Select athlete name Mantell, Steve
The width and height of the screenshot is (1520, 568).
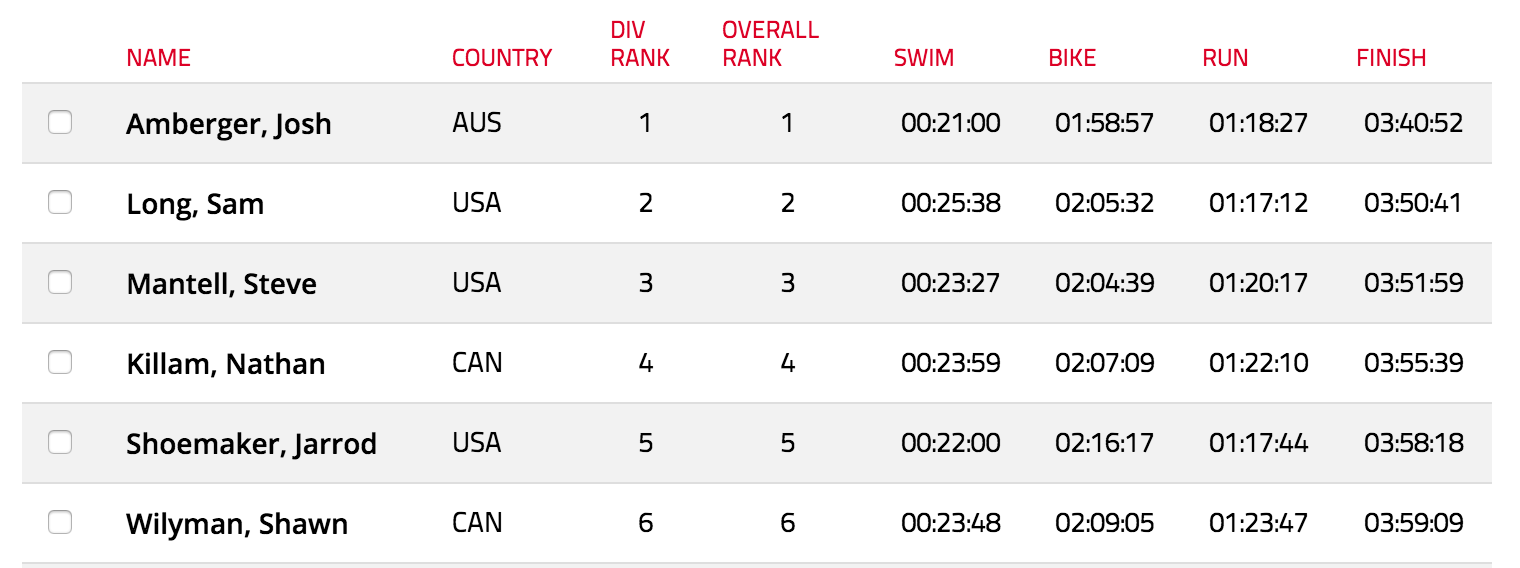point(221,284)
